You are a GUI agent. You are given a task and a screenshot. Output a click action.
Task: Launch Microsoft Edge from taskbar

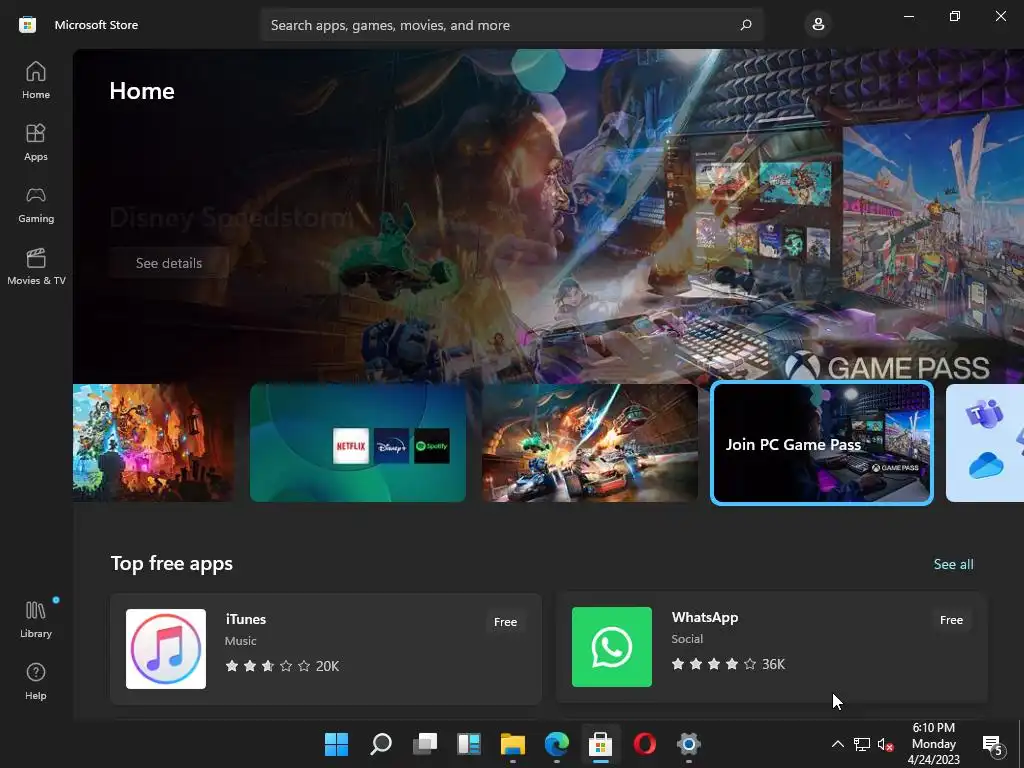coord(557,744)
